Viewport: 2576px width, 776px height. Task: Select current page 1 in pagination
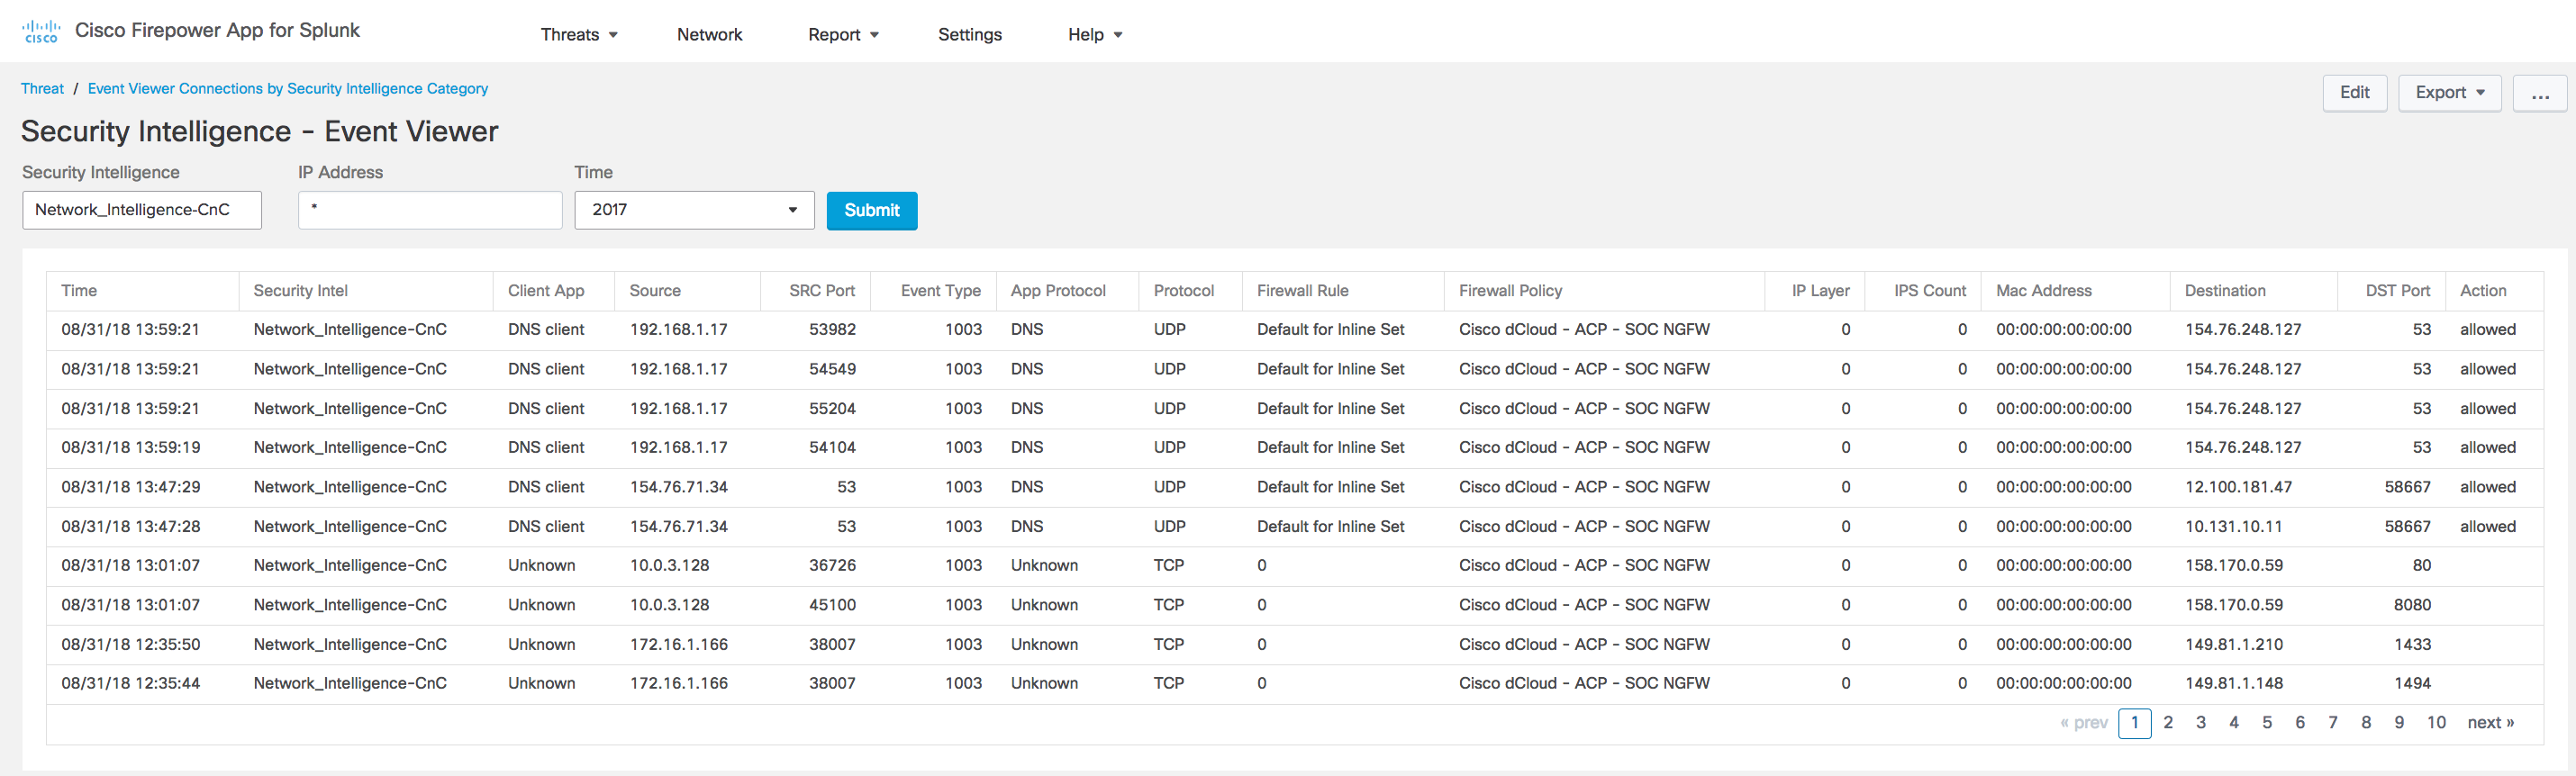[x=2134, y=723]
